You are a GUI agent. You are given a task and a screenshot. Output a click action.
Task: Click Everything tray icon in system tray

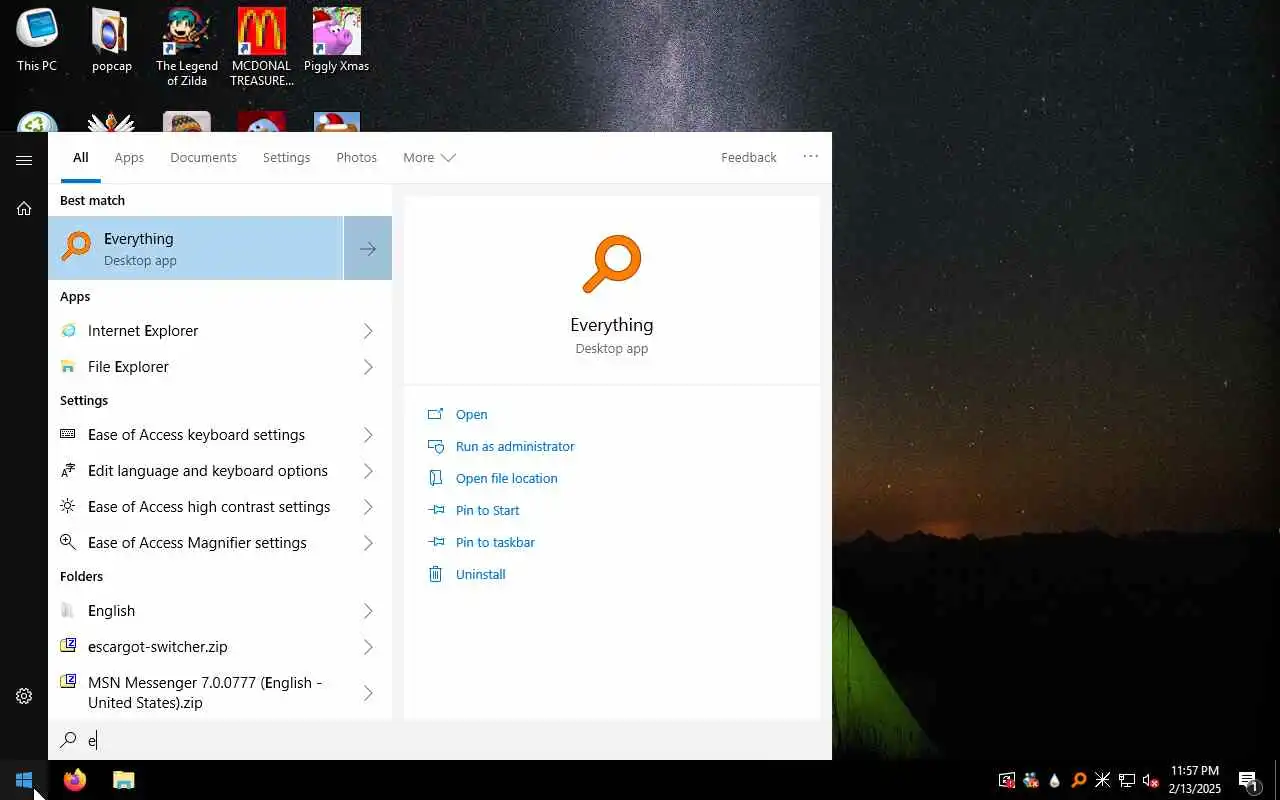pos(1079,780)
